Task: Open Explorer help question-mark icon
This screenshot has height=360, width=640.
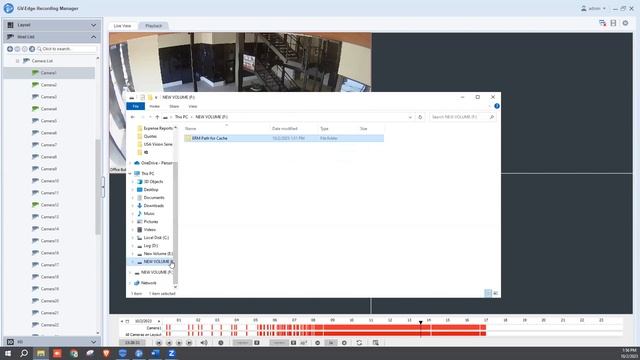Action: pos(497,106)
